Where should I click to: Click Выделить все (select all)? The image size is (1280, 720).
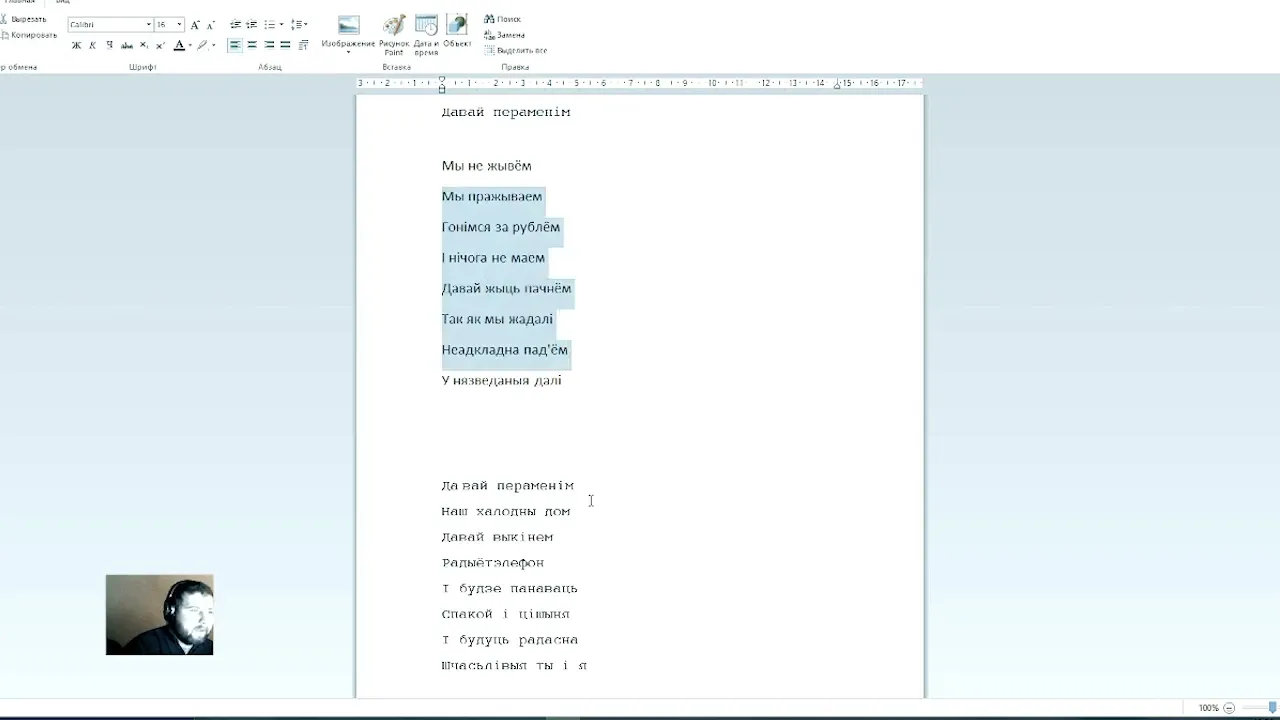point(516,50)
